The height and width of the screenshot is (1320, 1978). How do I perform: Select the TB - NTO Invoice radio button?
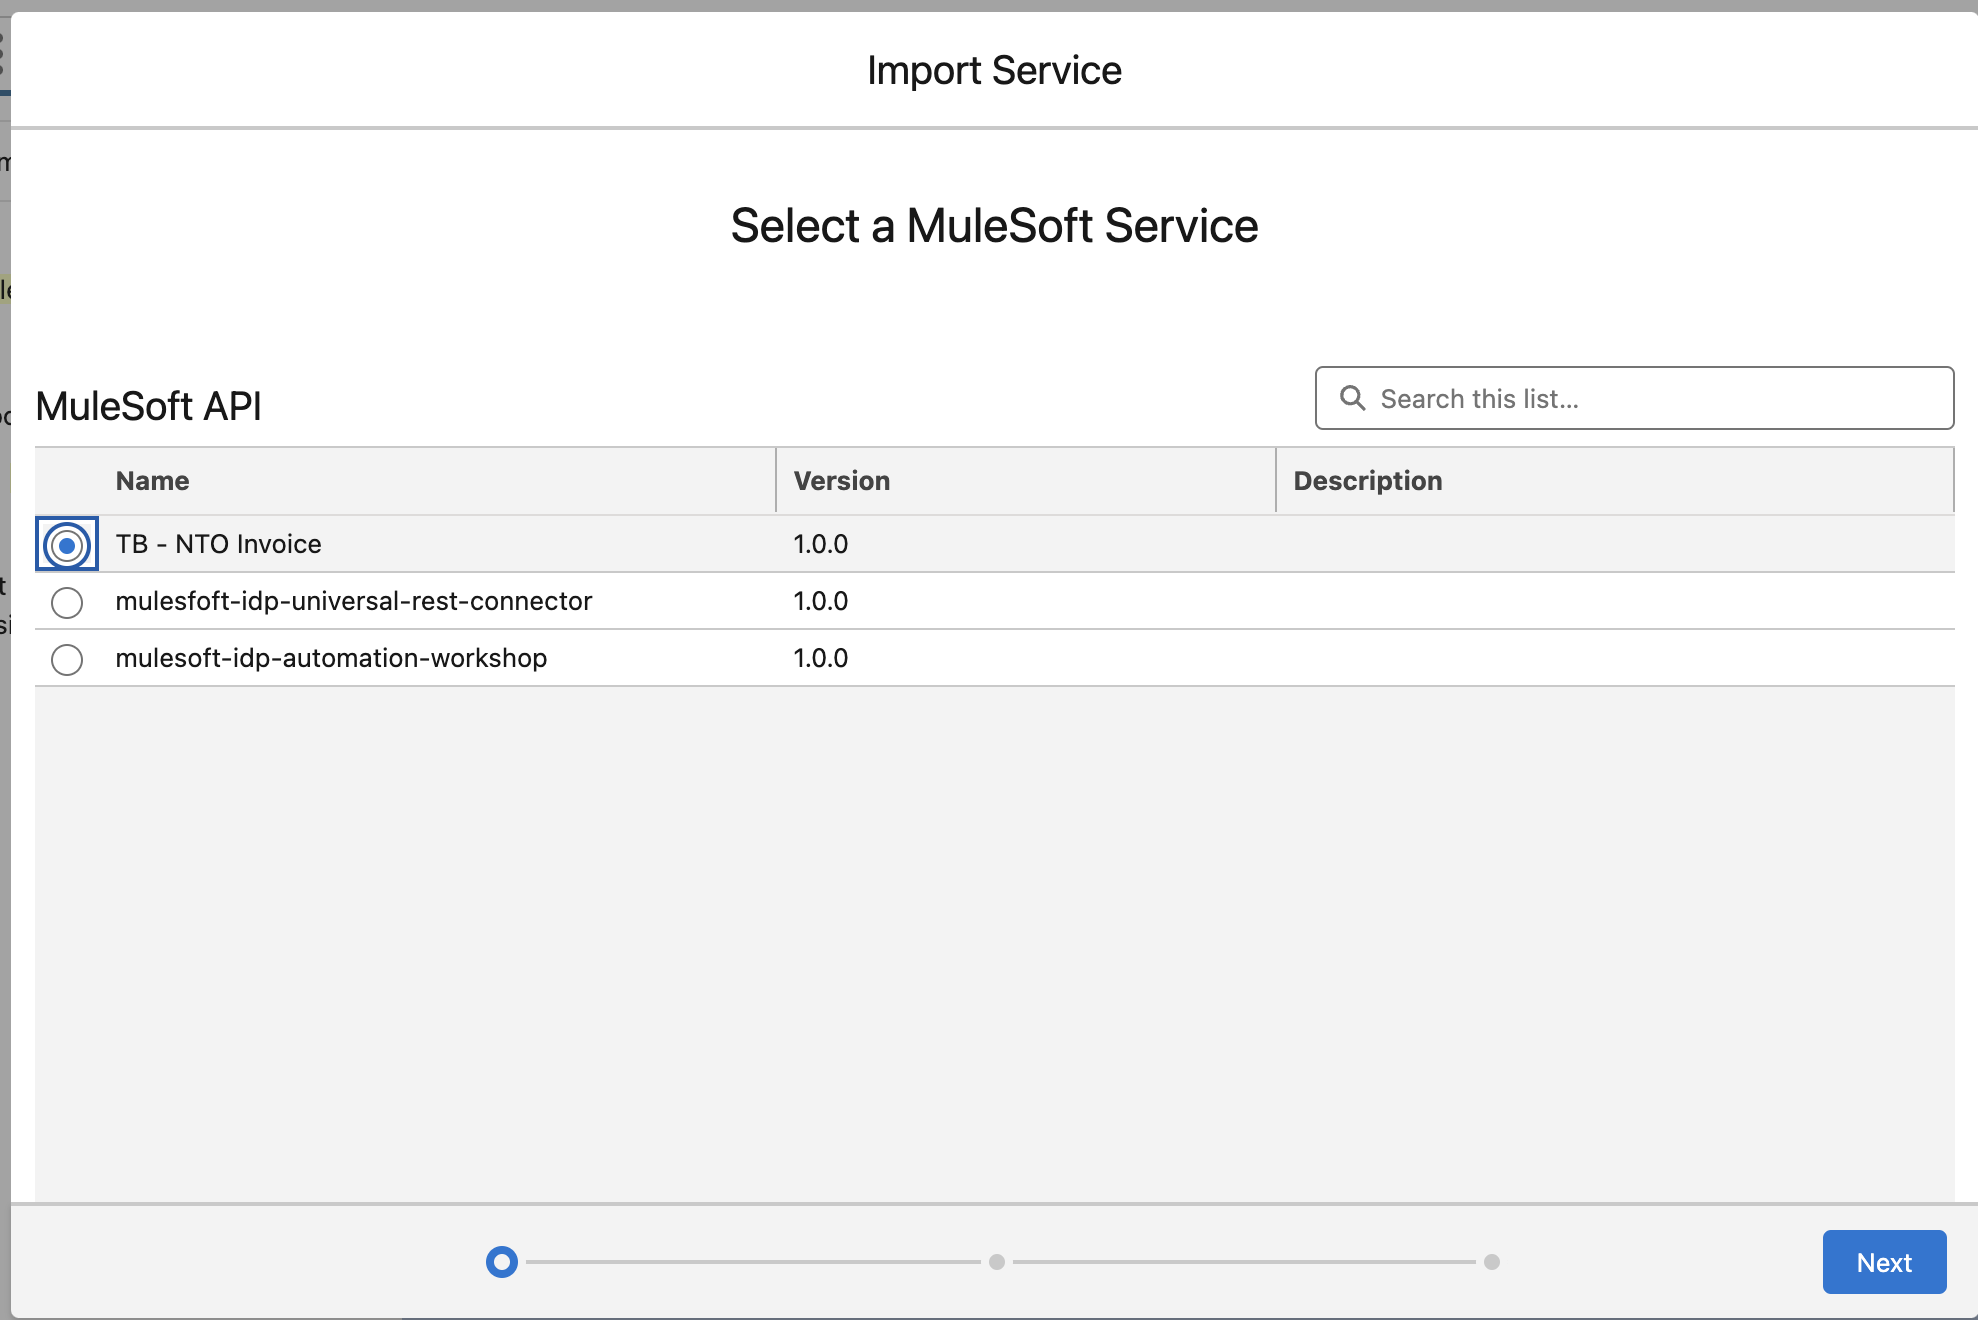(x=67, y=545)
